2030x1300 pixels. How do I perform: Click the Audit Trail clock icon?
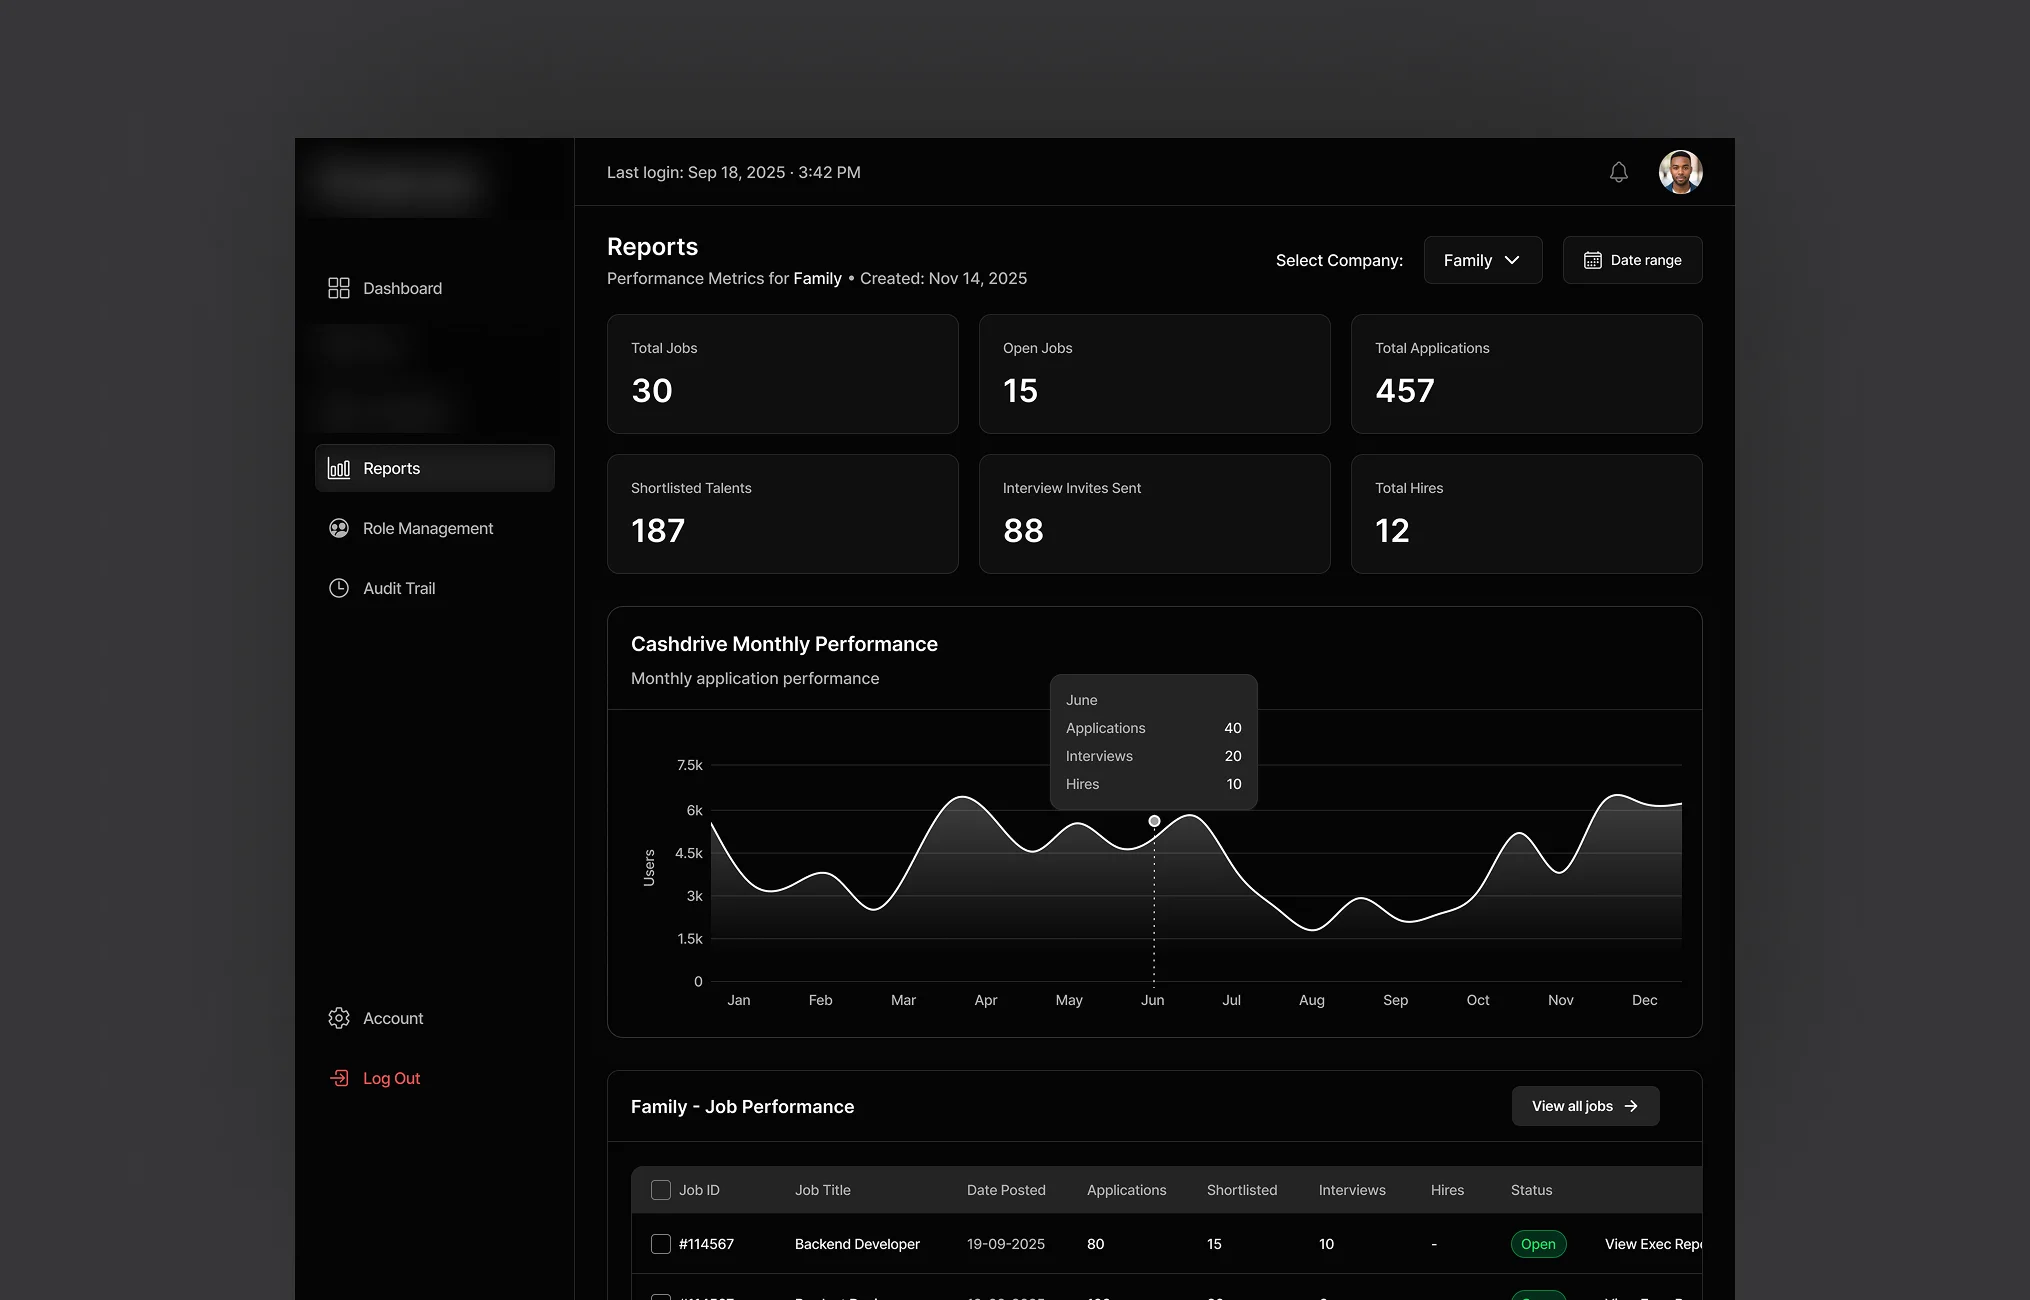339,588
